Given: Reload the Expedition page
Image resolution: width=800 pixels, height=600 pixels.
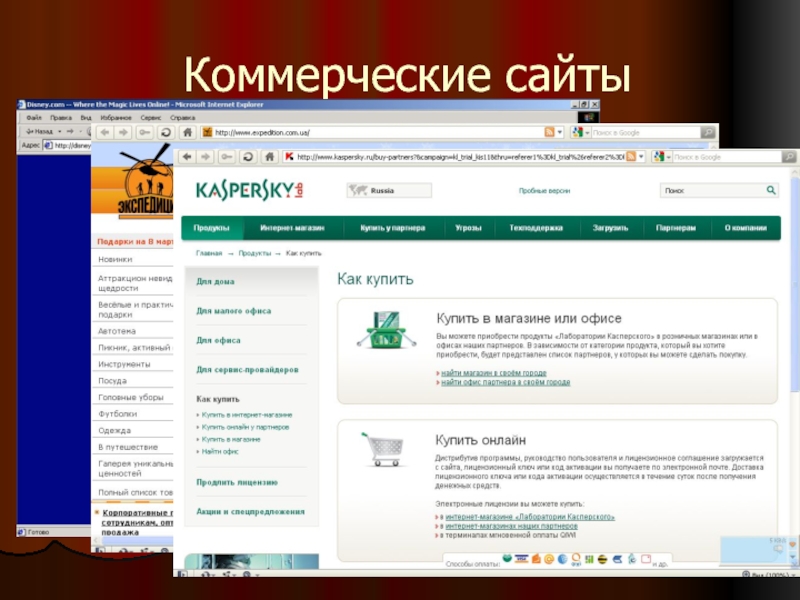Looking at the screenshot, I should click(166, 133).
